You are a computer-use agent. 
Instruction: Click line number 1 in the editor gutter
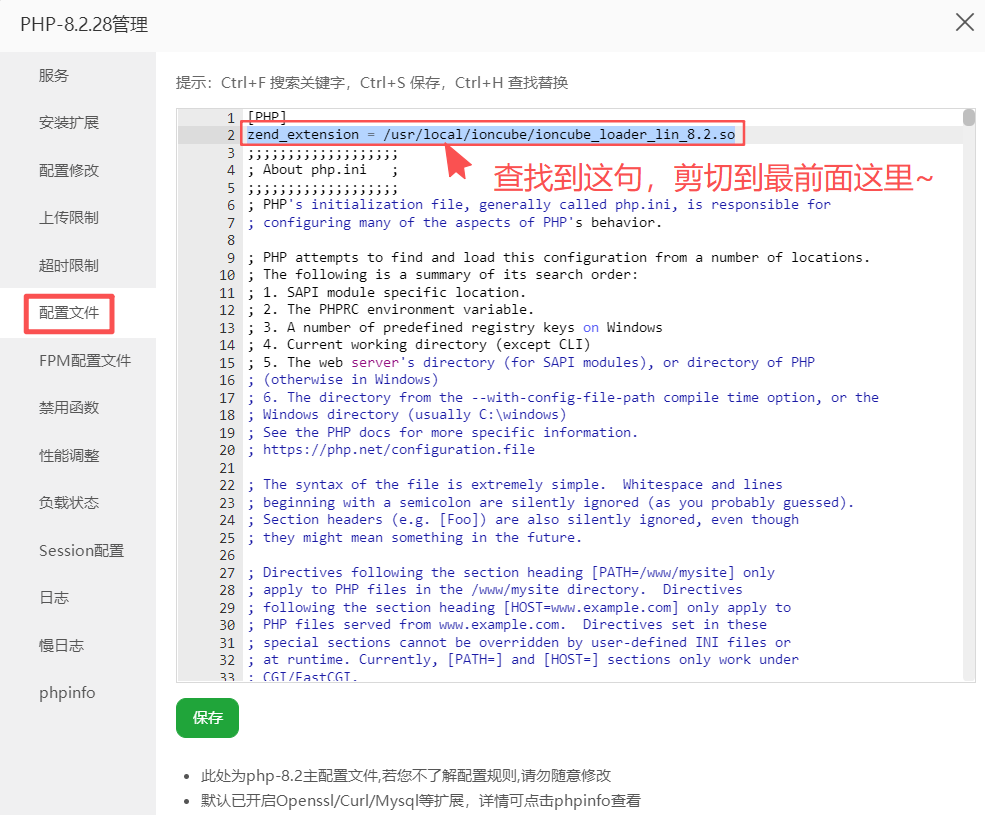(x=231, y=116)
